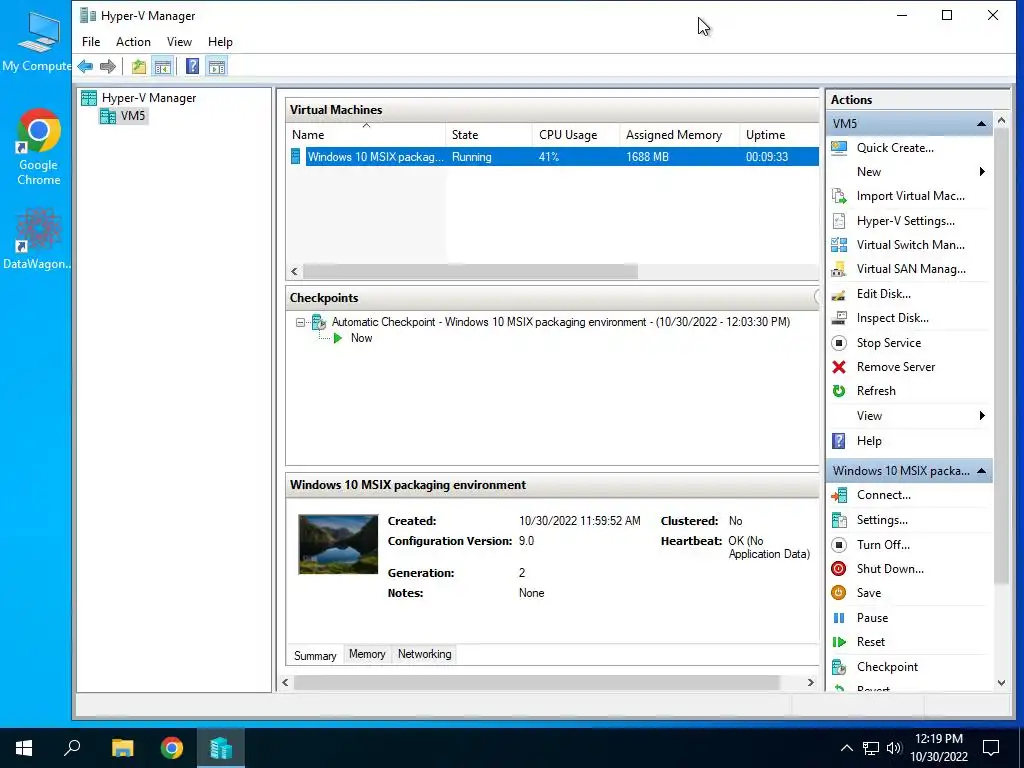Select the Windows 10 MSIX packaging VM row

click(x=553, y=157)
